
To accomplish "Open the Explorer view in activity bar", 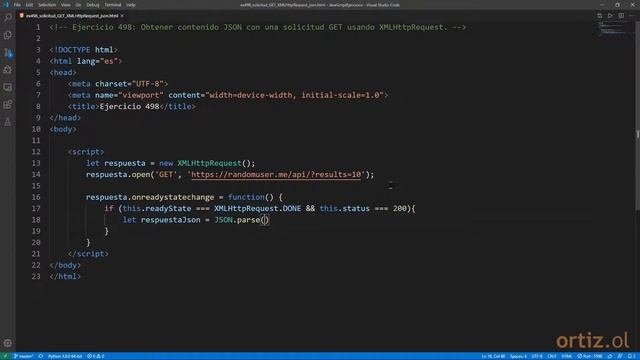I will [x=8, y=35].
